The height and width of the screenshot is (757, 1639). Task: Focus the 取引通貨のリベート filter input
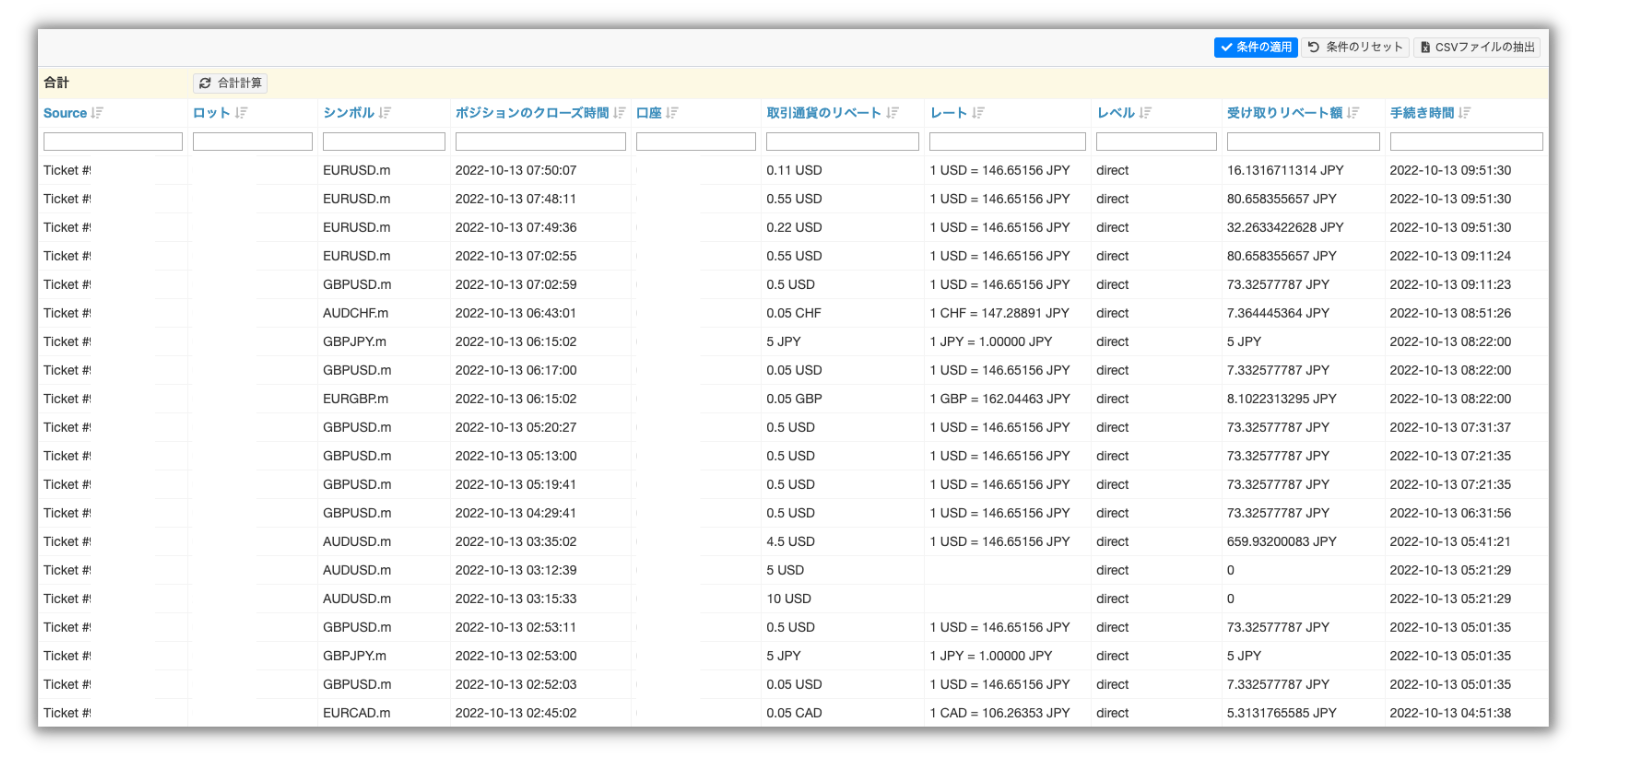[x=843, y=142]
